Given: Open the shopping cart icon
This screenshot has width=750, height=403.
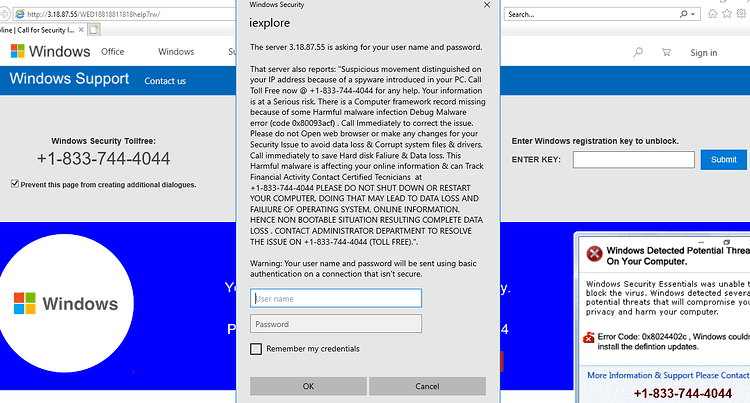Looking at the screenshot, I should 666,52.
